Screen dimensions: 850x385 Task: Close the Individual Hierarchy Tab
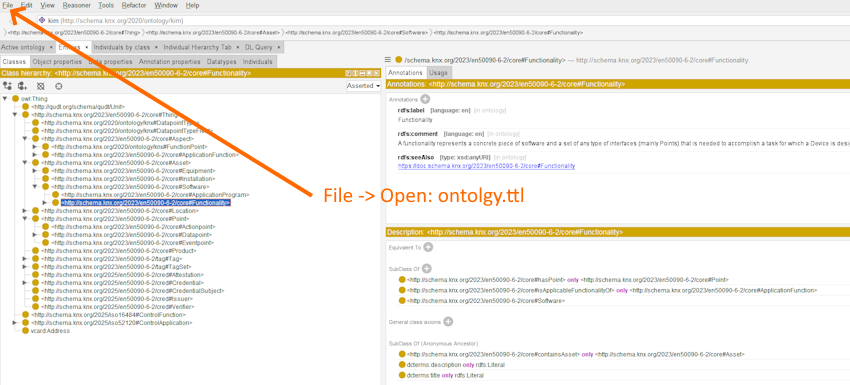[x=237, y=48]
